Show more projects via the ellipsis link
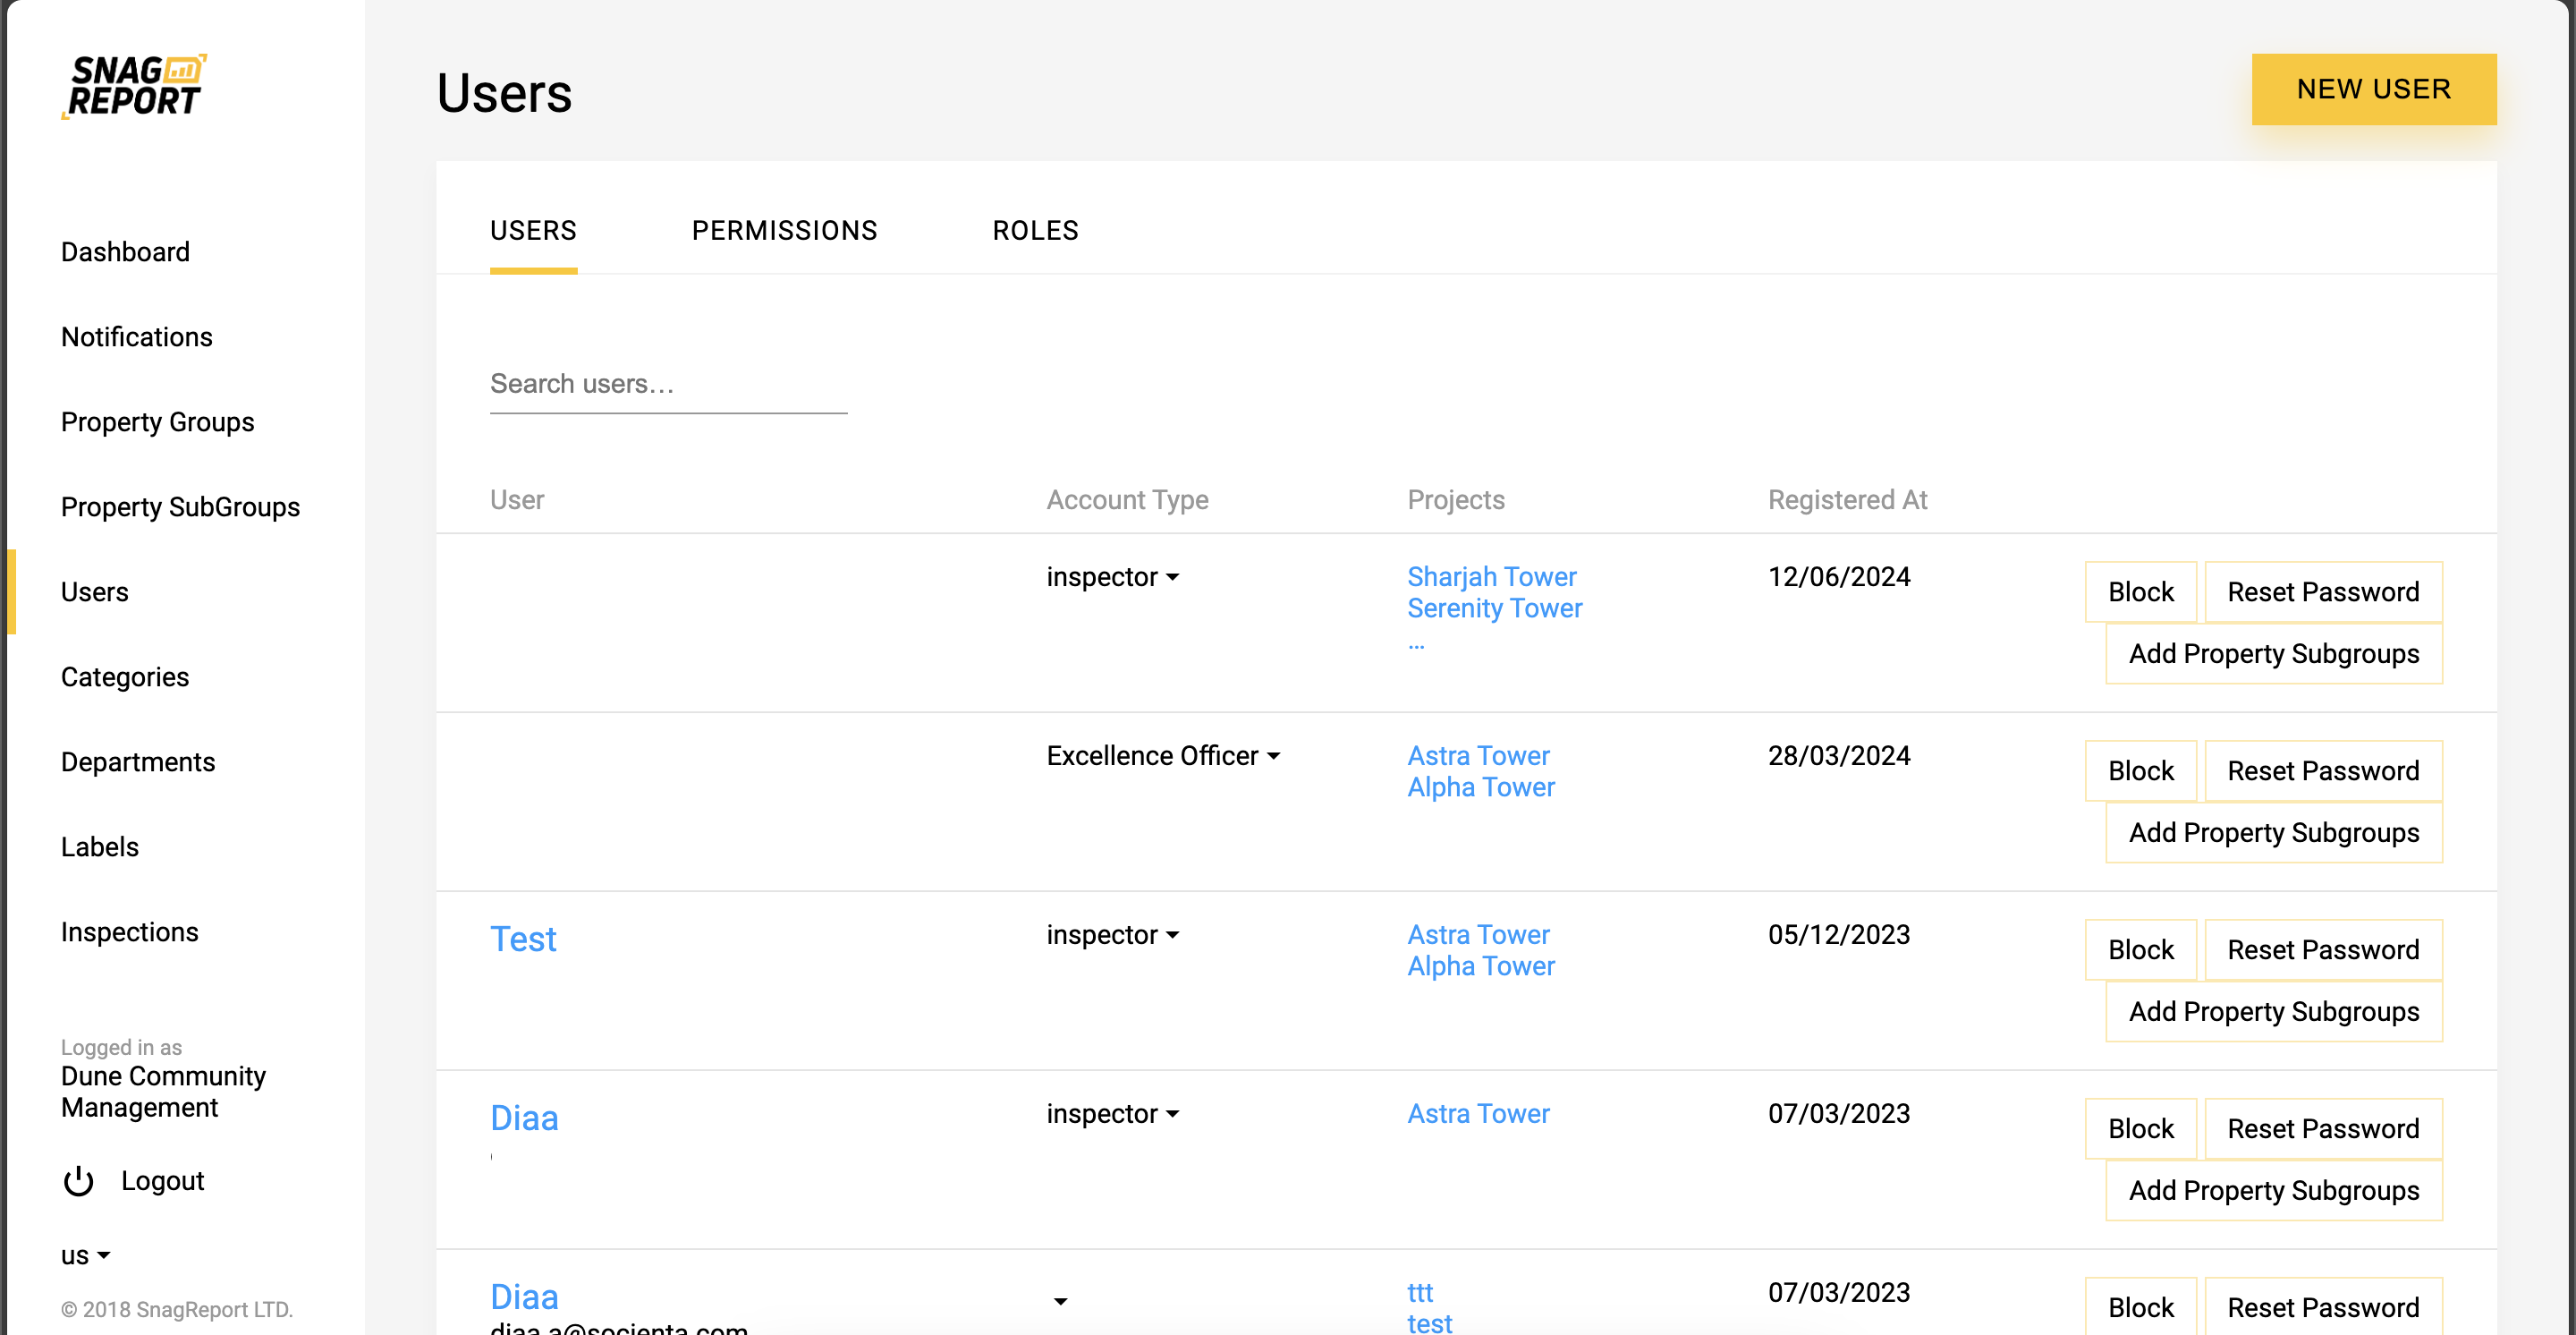Screen dimensions: 2576x1335 pyautogui.click(x=1416, y=646)
